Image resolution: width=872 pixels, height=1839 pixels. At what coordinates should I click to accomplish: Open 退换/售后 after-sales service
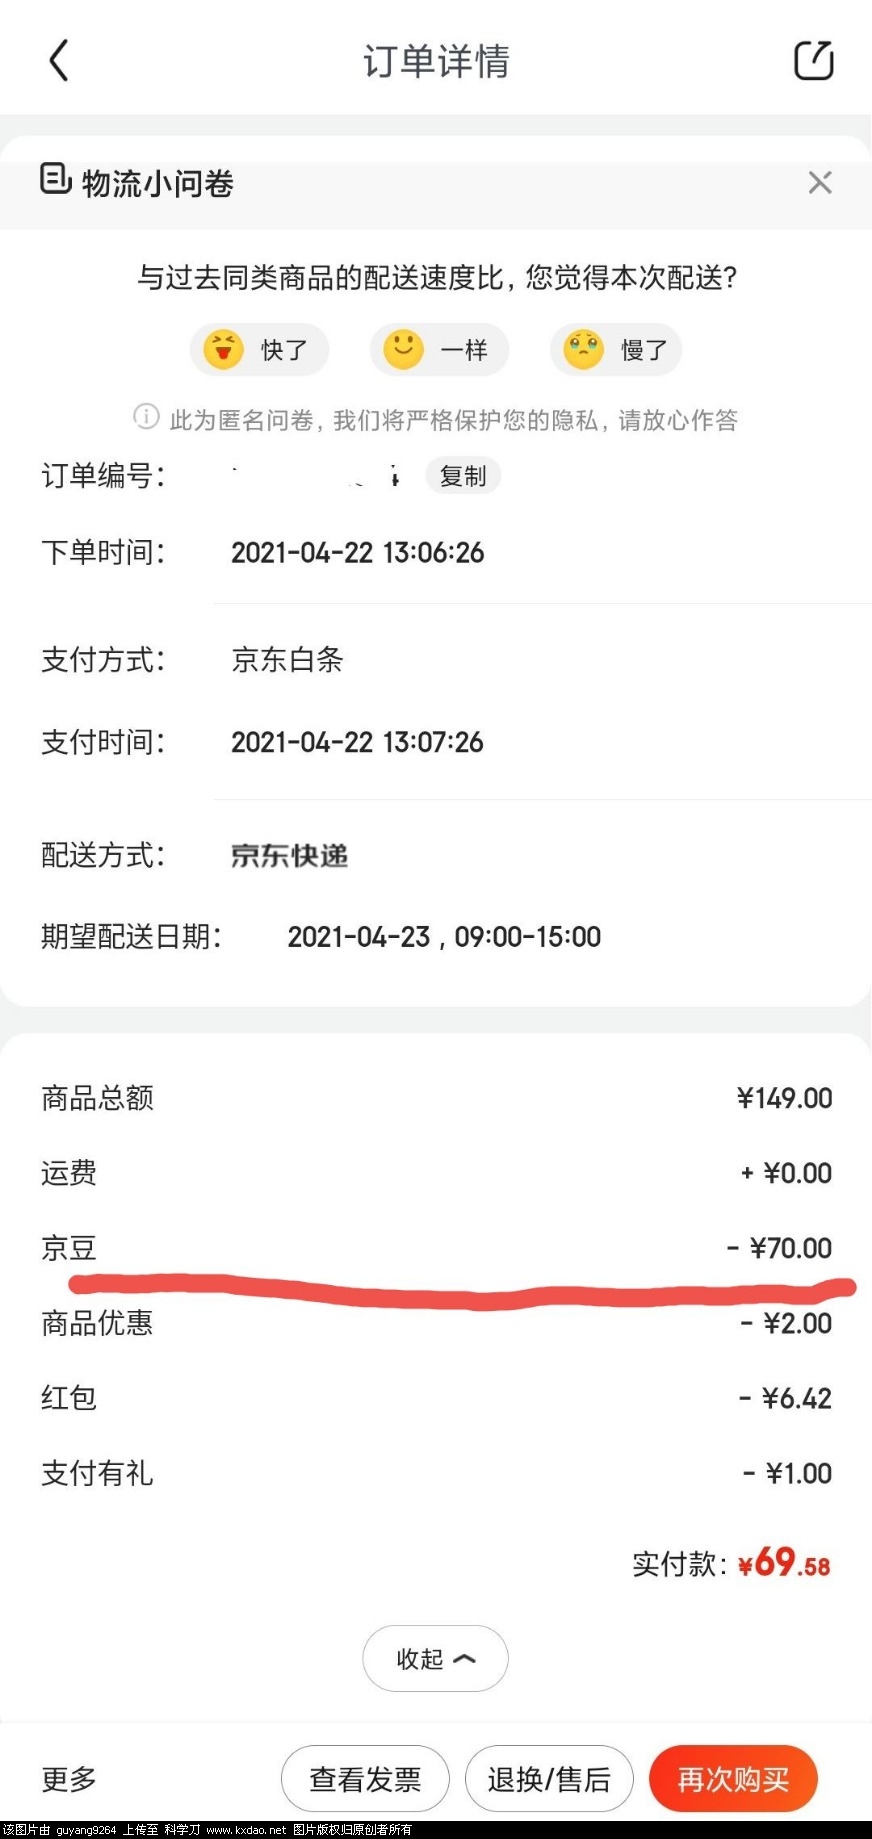tap(549, 1778)
